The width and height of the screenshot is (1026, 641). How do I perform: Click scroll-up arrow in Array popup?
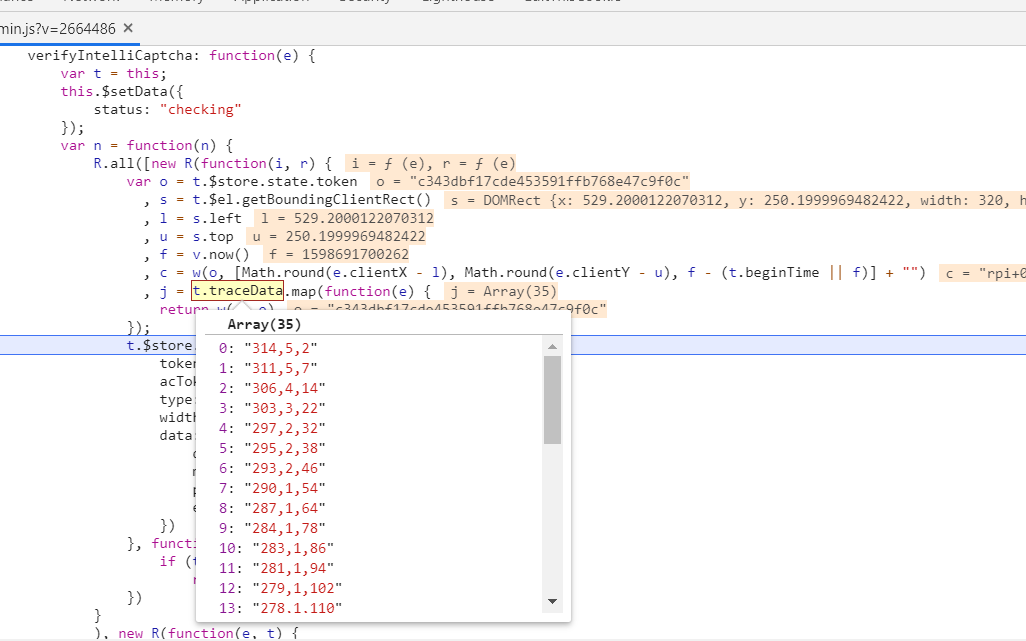pos(552,346)
